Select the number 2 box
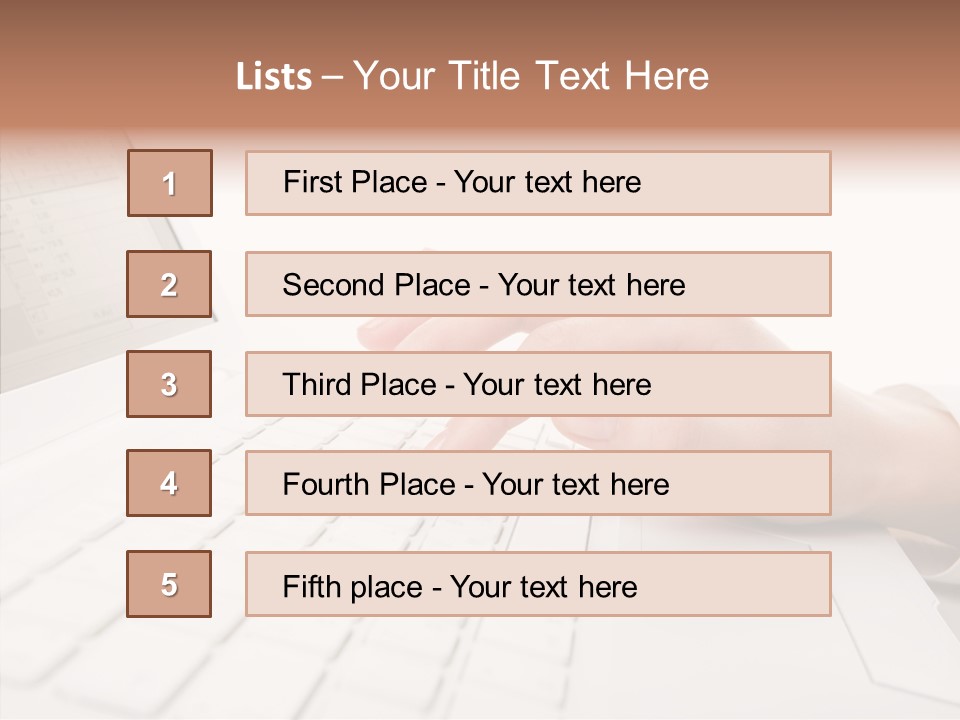The image size is (960, 720). (169, 284)
